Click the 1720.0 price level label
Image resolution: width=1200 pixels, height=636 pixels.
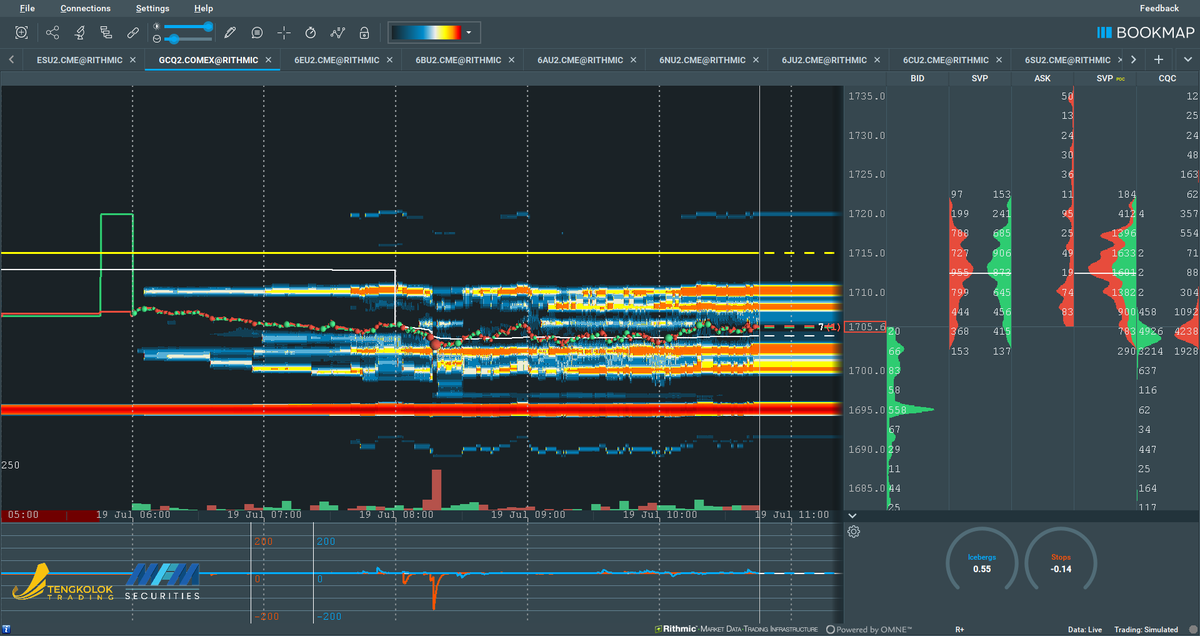click(x=866, y=214)
